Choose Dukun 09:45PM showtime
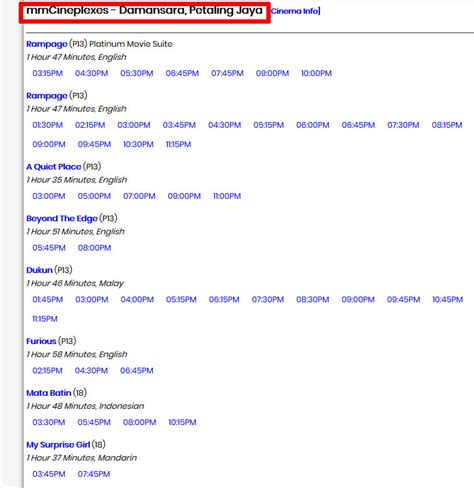This screenshot has height=488, width=474. (x=403, y=299)
